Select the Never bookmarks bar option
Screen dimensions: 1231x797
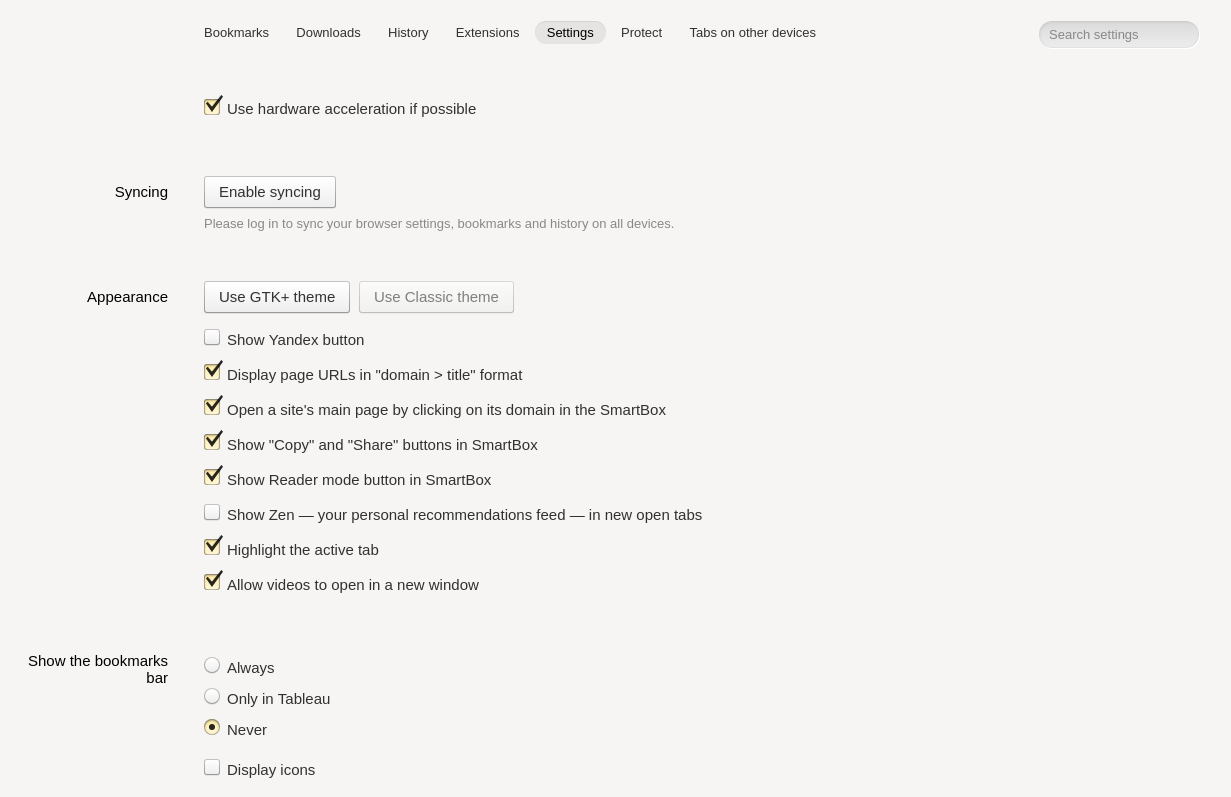pos(212,727)
